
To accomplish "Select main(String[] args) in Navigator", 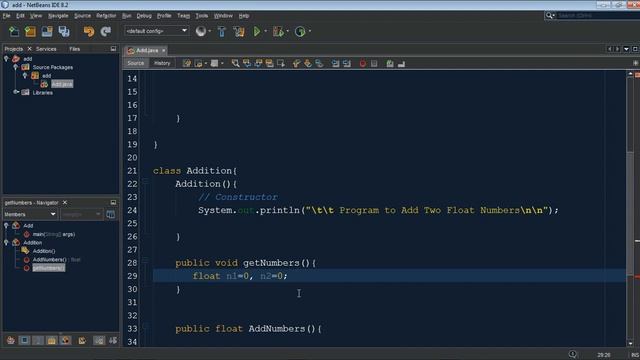I will (53, 234).
